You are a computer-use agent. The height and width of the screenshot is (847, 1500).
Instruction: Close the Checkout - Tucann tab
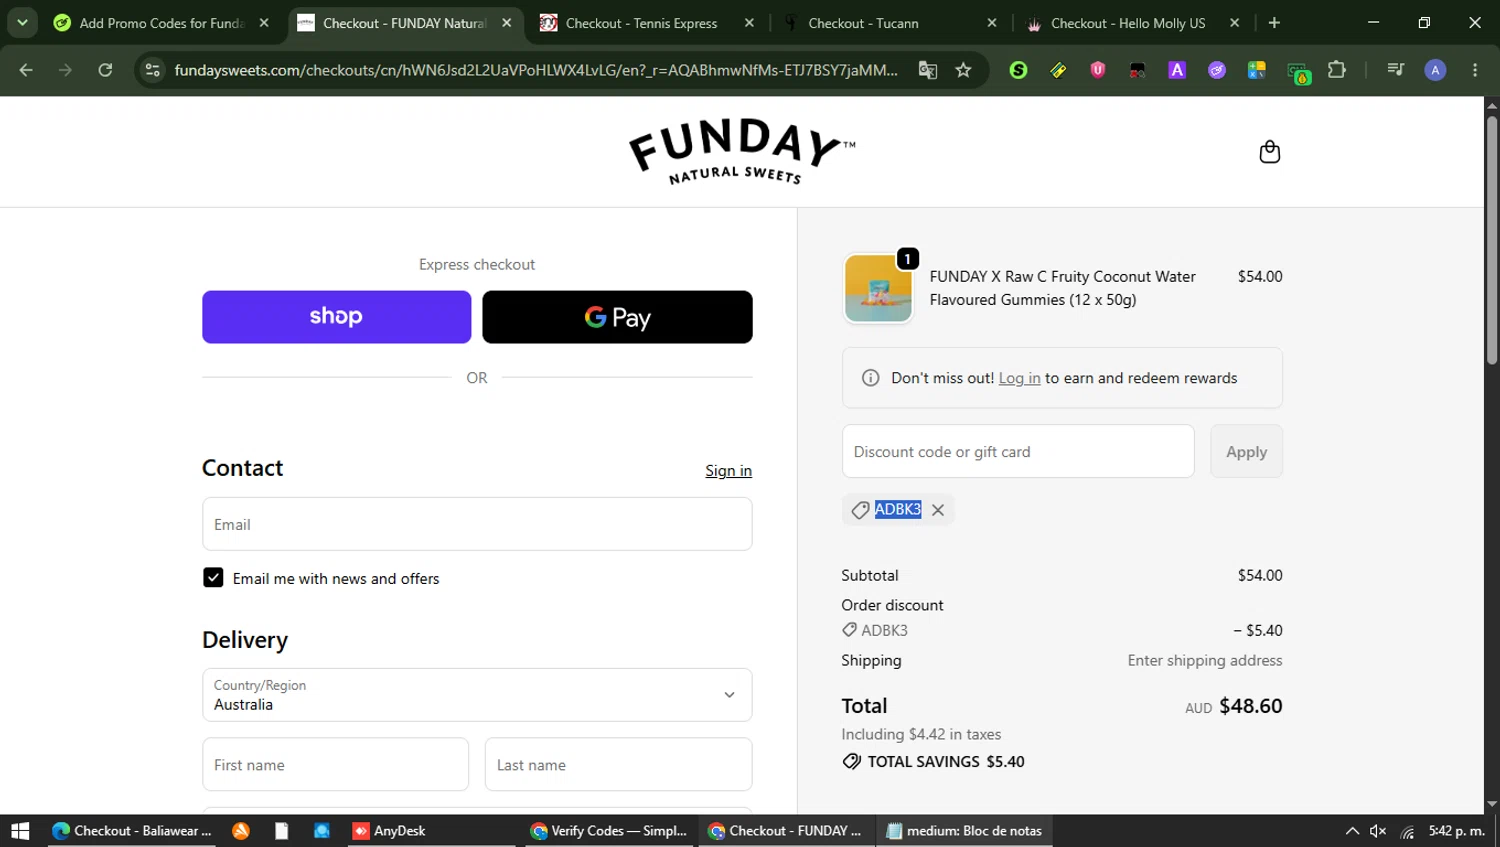point(991,23)
